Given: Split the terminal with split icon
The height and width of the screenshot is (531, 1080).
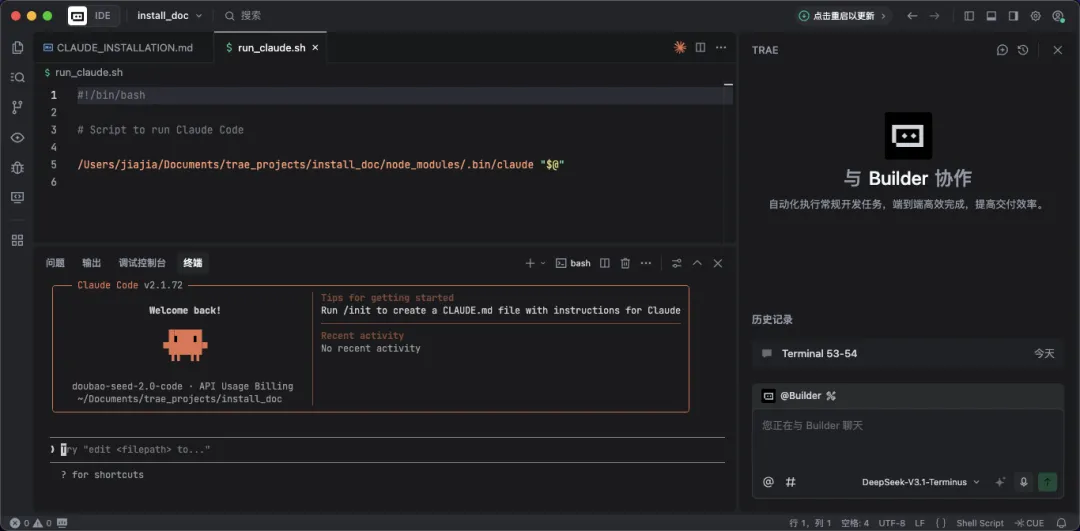Looking at the screenshot, I should [605, 263].
